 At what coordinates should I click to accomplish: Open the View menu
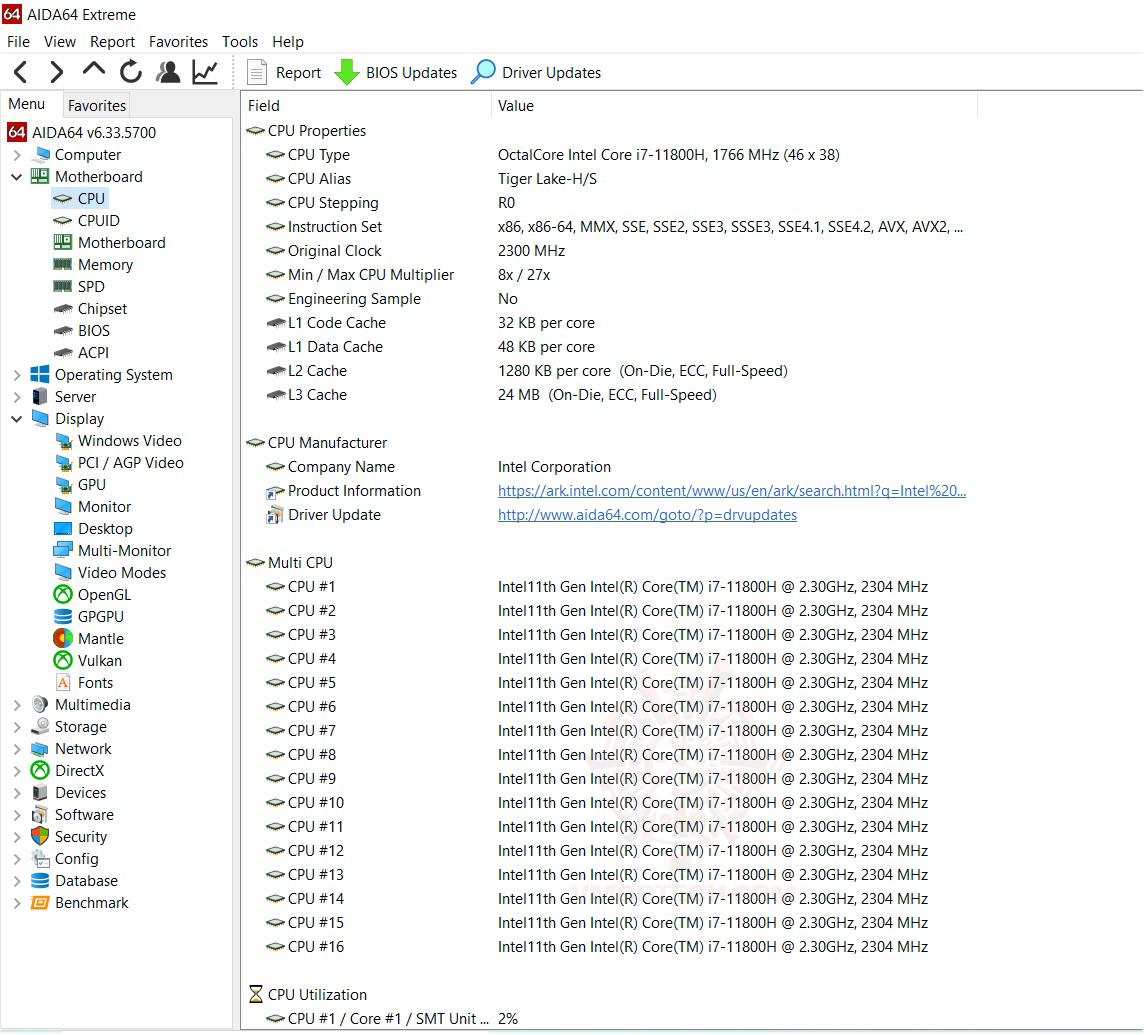pos(59,42)
